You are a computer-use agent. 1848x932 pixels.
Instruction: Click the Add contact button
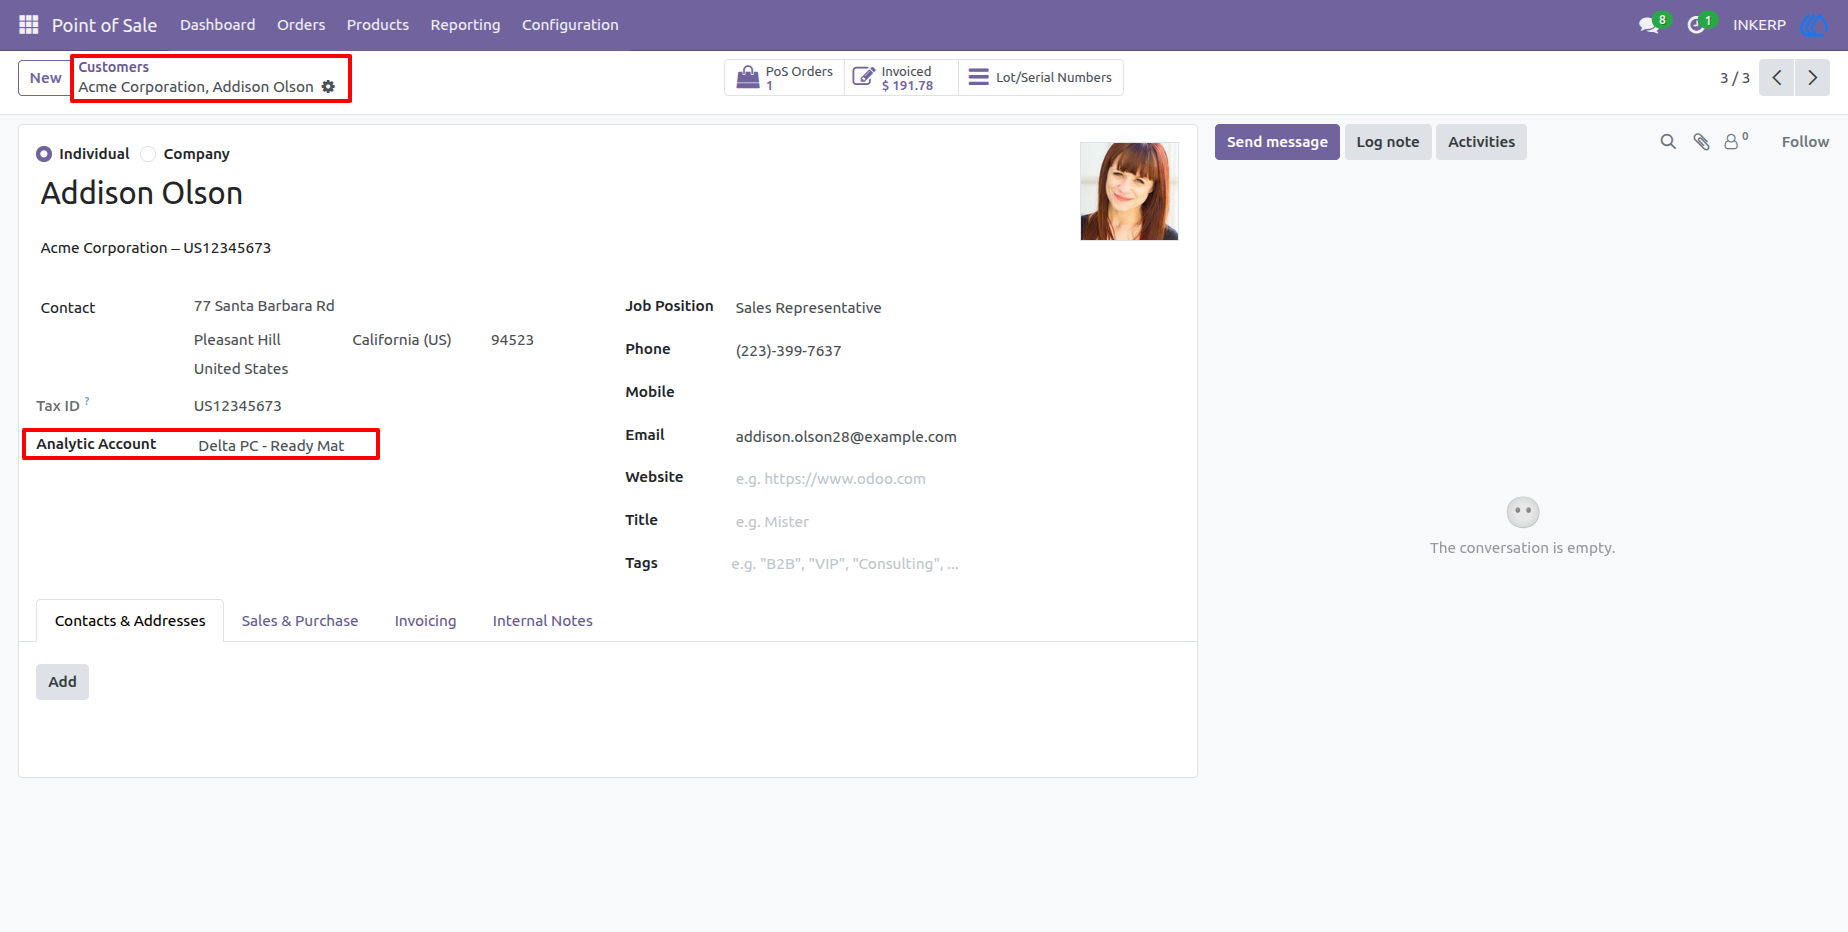click(62, 682)
